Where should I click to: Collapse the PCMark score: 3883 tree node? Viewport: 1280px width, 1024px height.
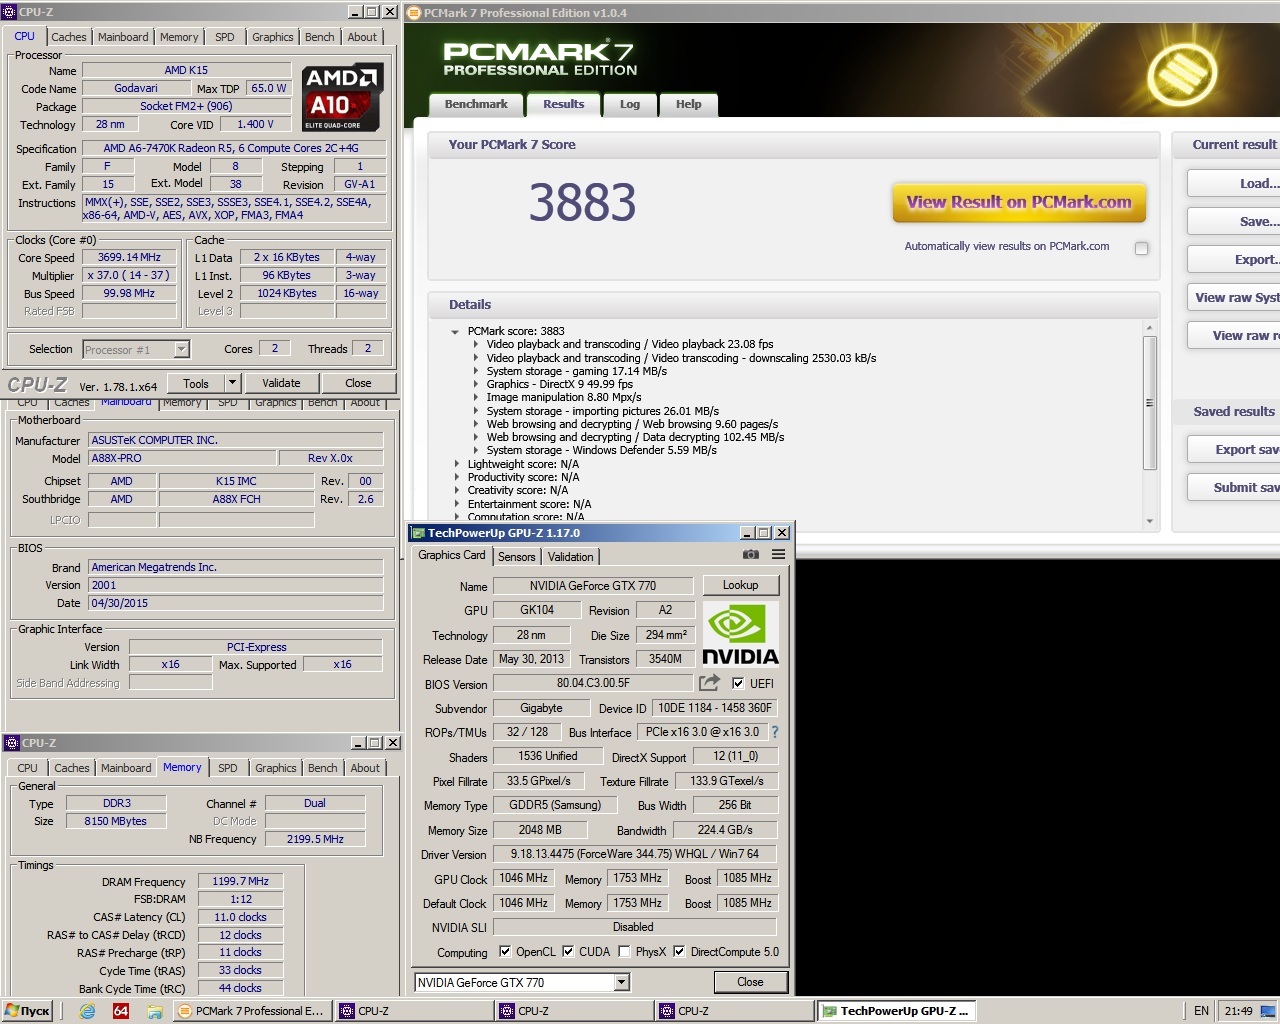pyautogui.click(x=455, y=331)
